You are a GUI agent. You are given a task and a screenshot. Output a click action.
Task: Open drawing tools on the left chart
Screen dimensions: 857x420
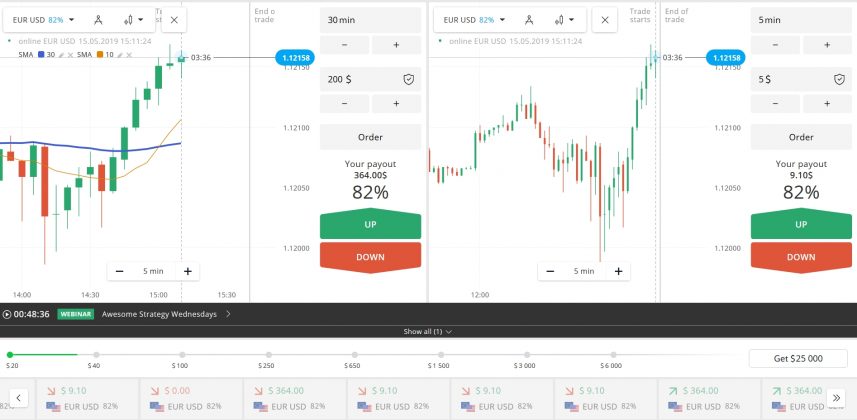click(97, 19)
